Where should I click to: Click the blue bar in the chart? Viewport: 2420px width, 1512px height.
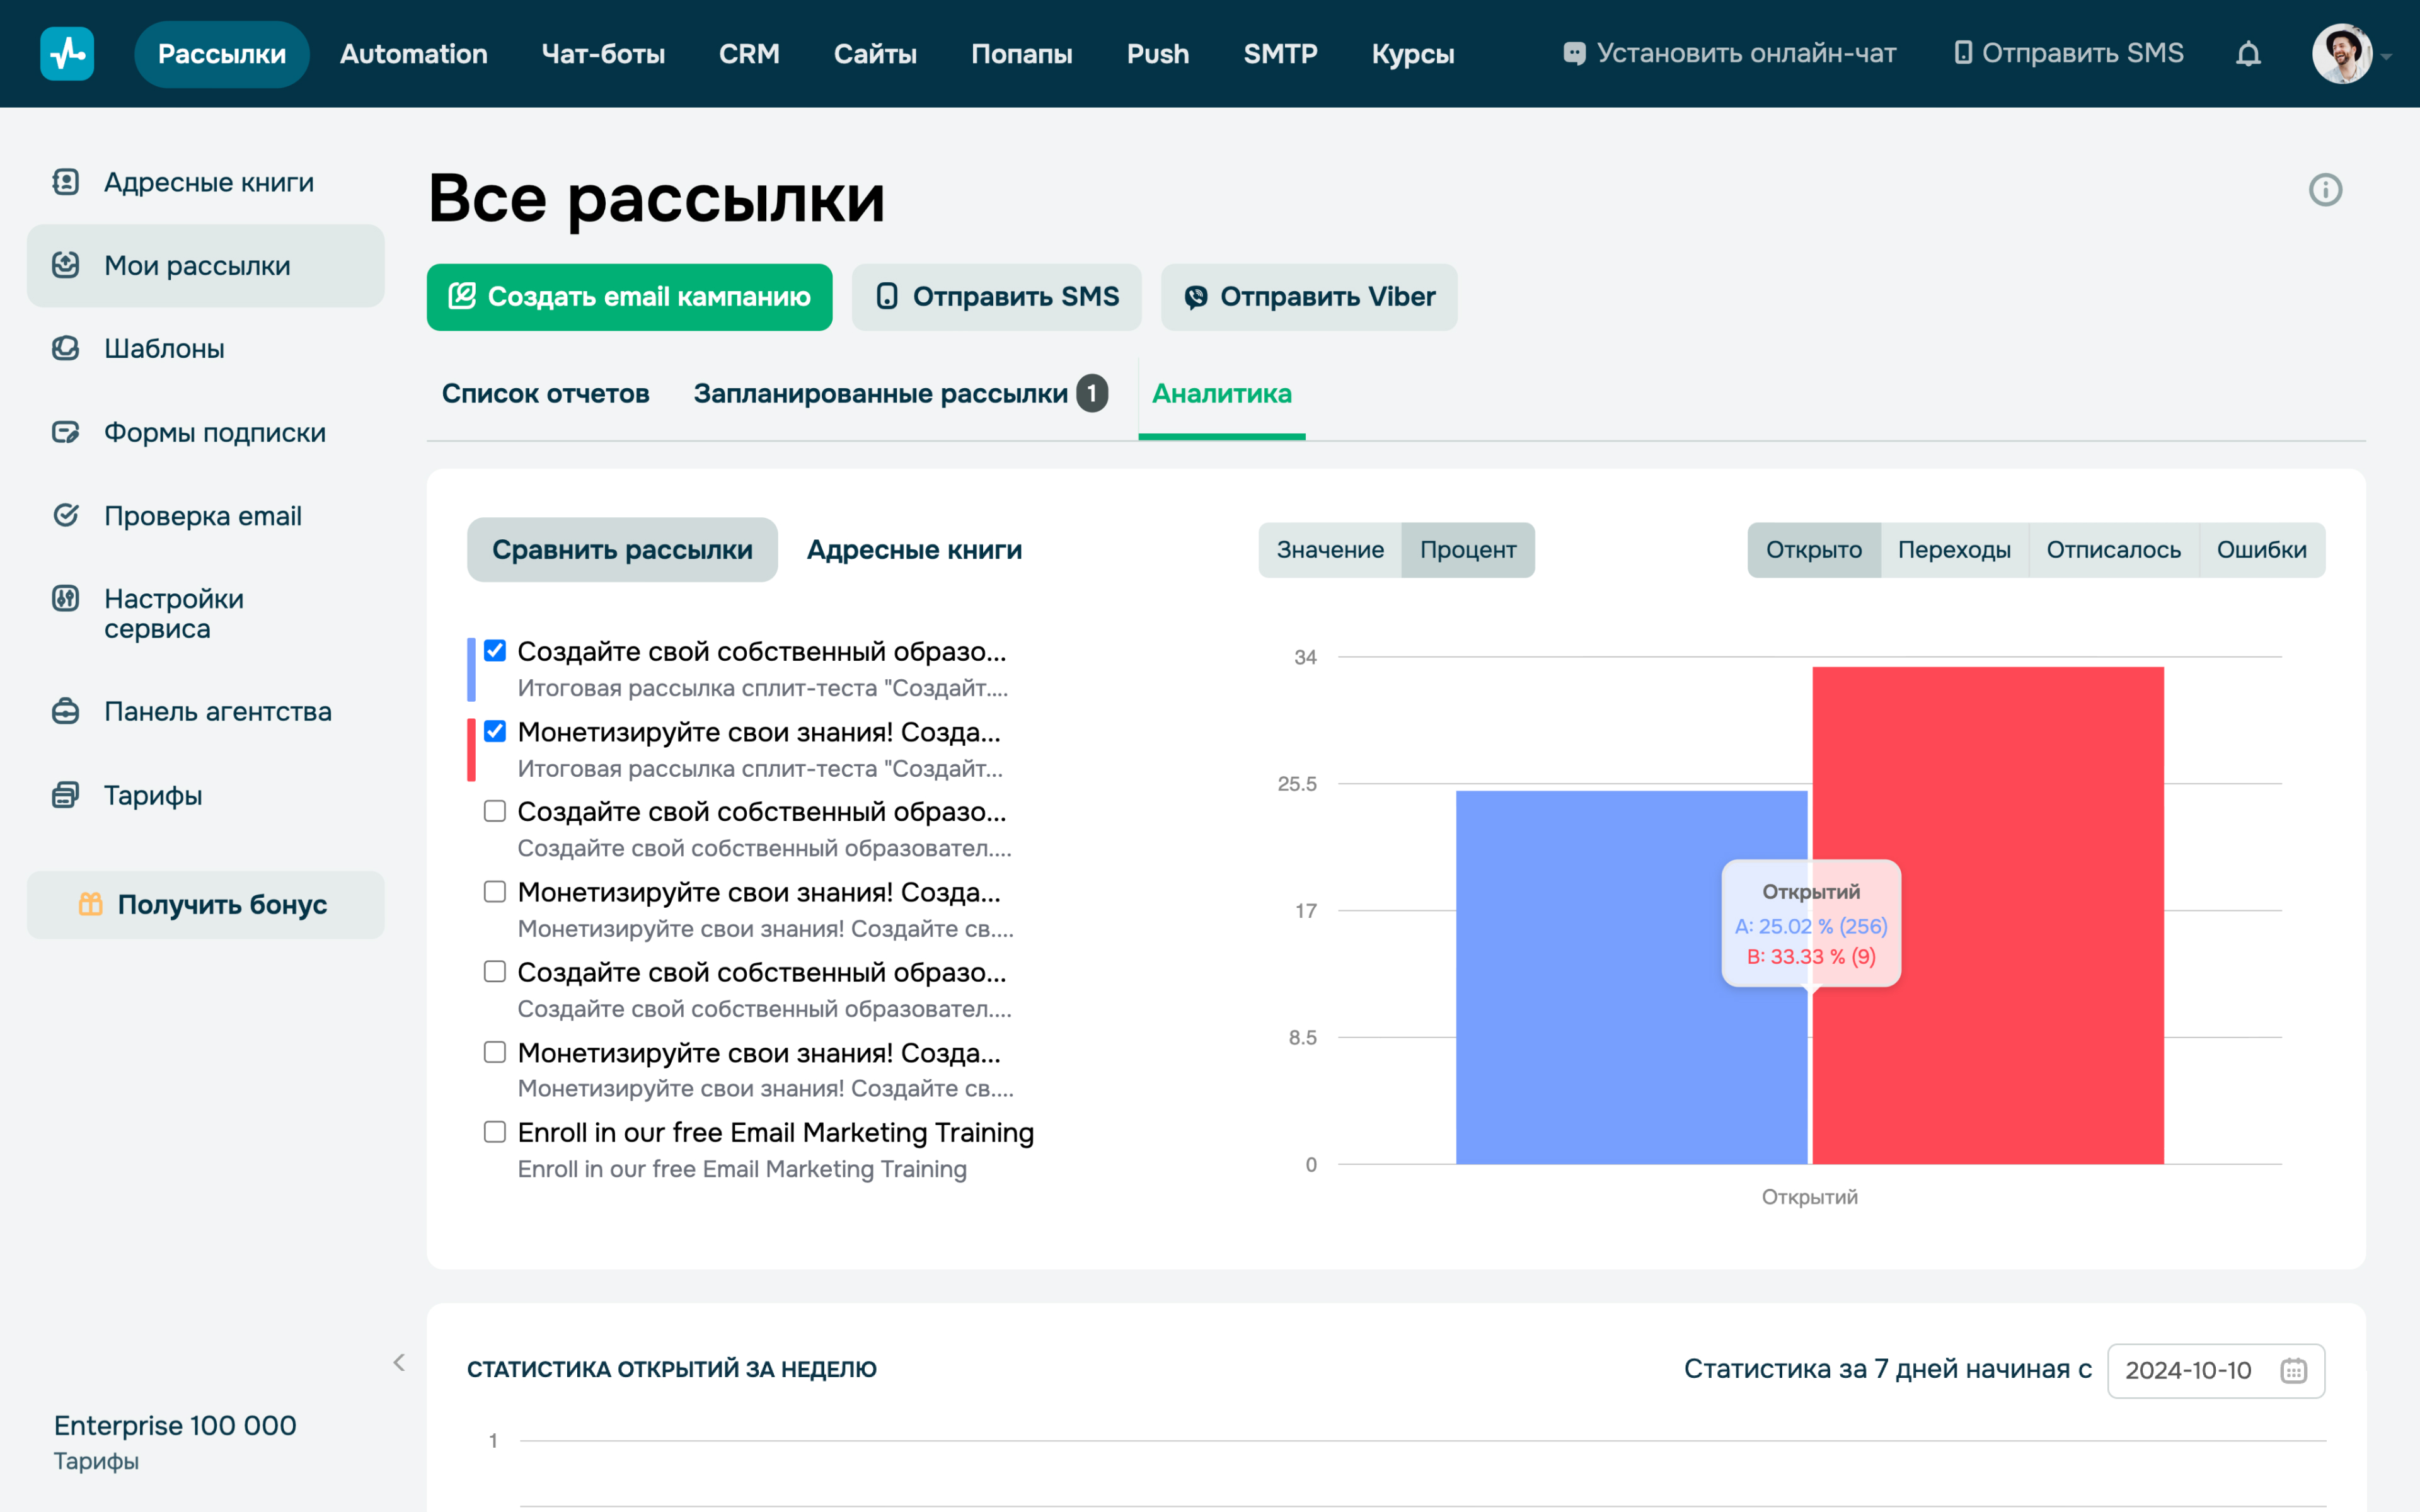pos(1631,977)
